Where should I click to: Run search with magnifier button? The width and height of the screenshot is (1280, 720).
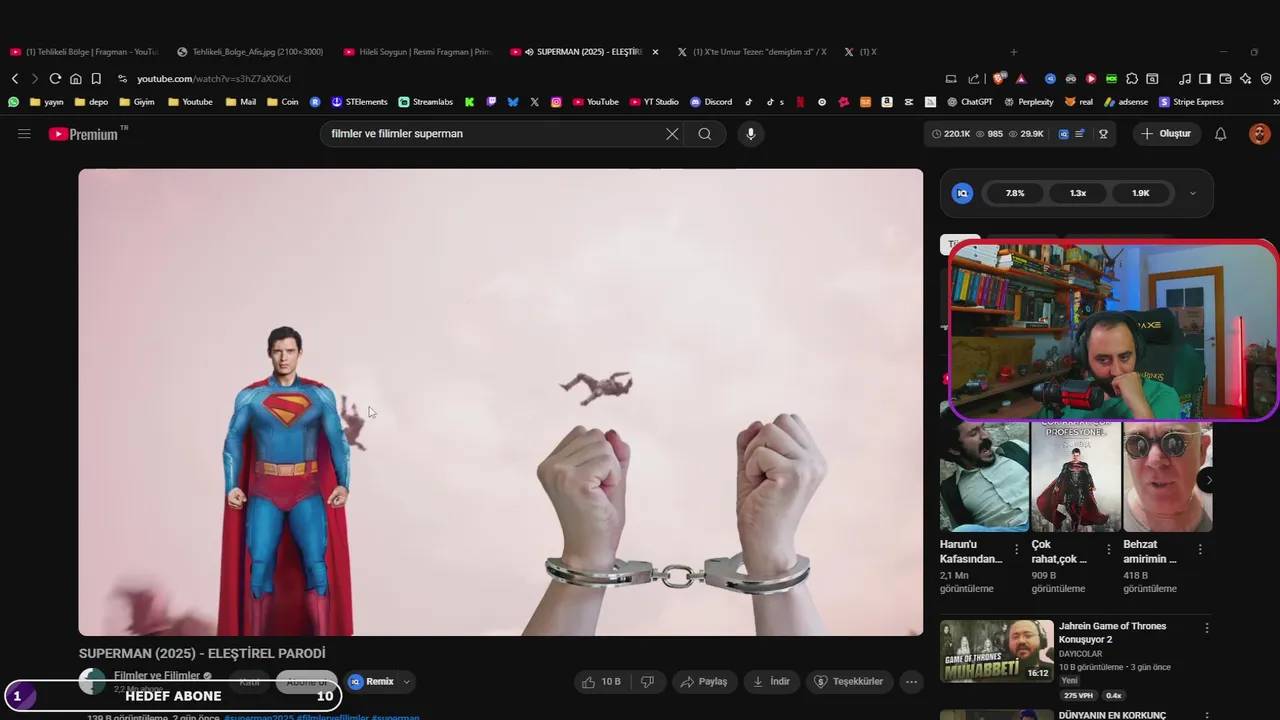pyautogui.click(x=705, y=134)
